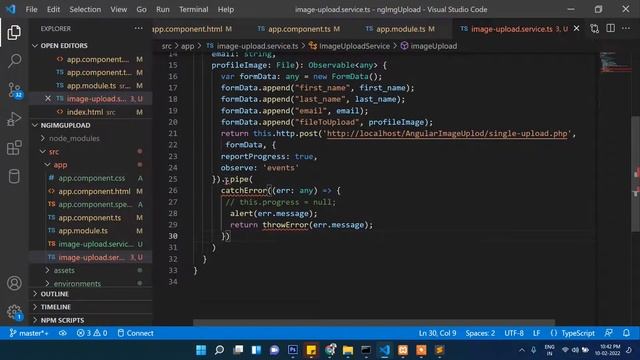Open the File menu

(31, 9)
